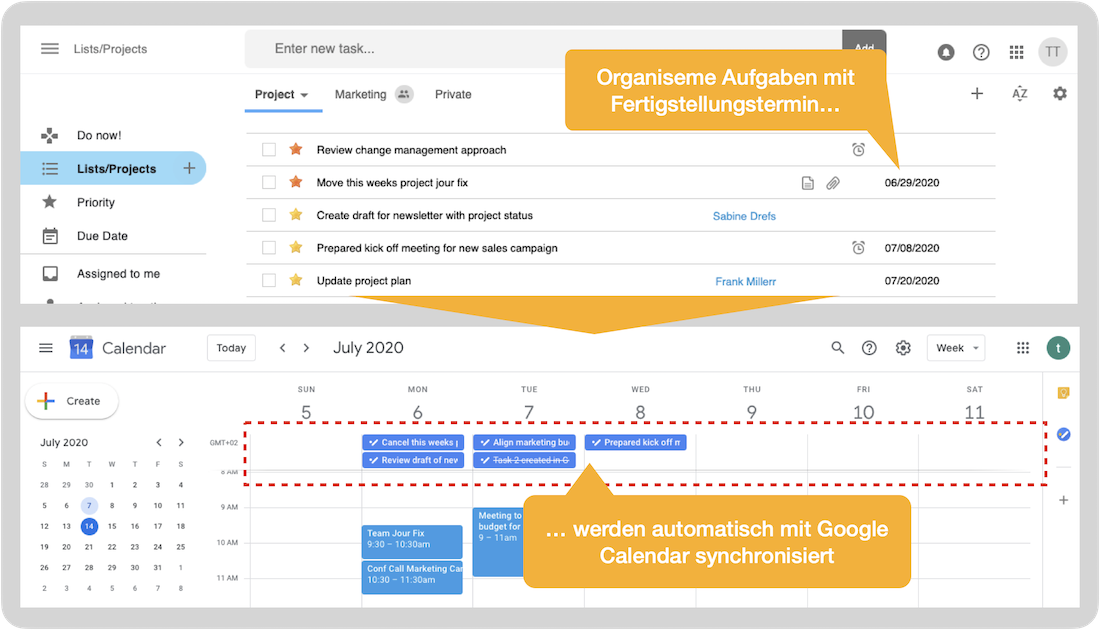Open Align marketing bu all-day task
Image resolution: width=1100 pixels, height=630 pixels.
524,443
